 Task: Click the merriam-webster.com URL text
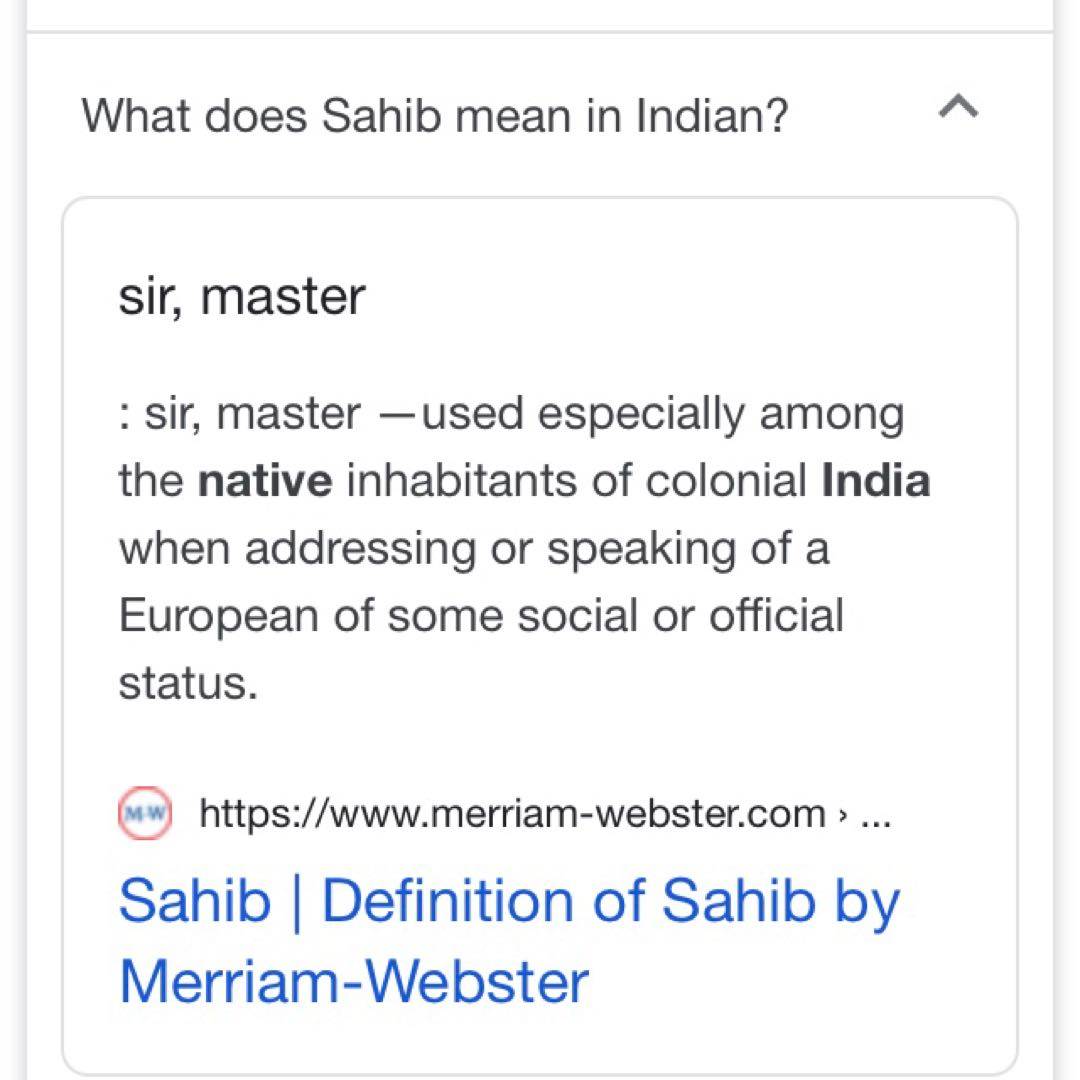pos(512,814)
